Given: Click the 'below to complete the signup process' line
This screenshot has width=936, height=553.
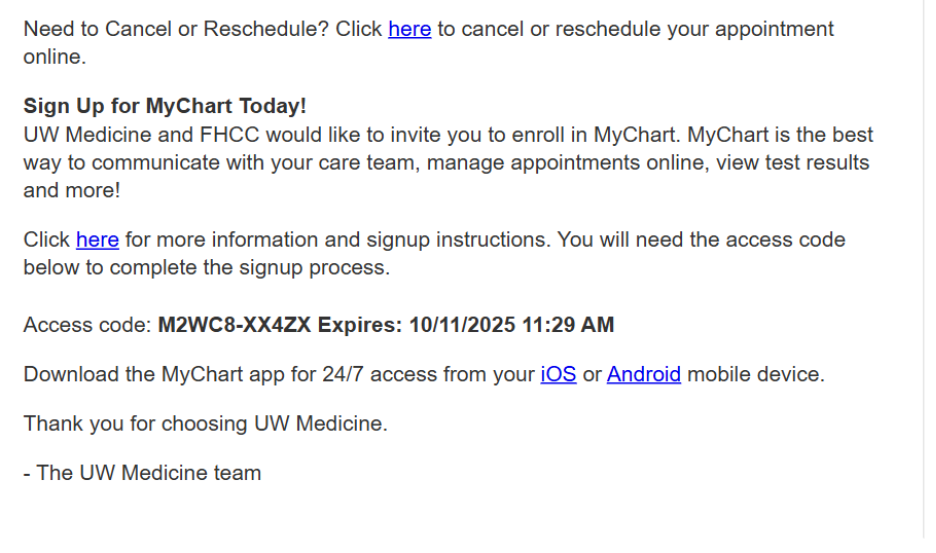Looking at the screenshot, I should coord(207,268).
